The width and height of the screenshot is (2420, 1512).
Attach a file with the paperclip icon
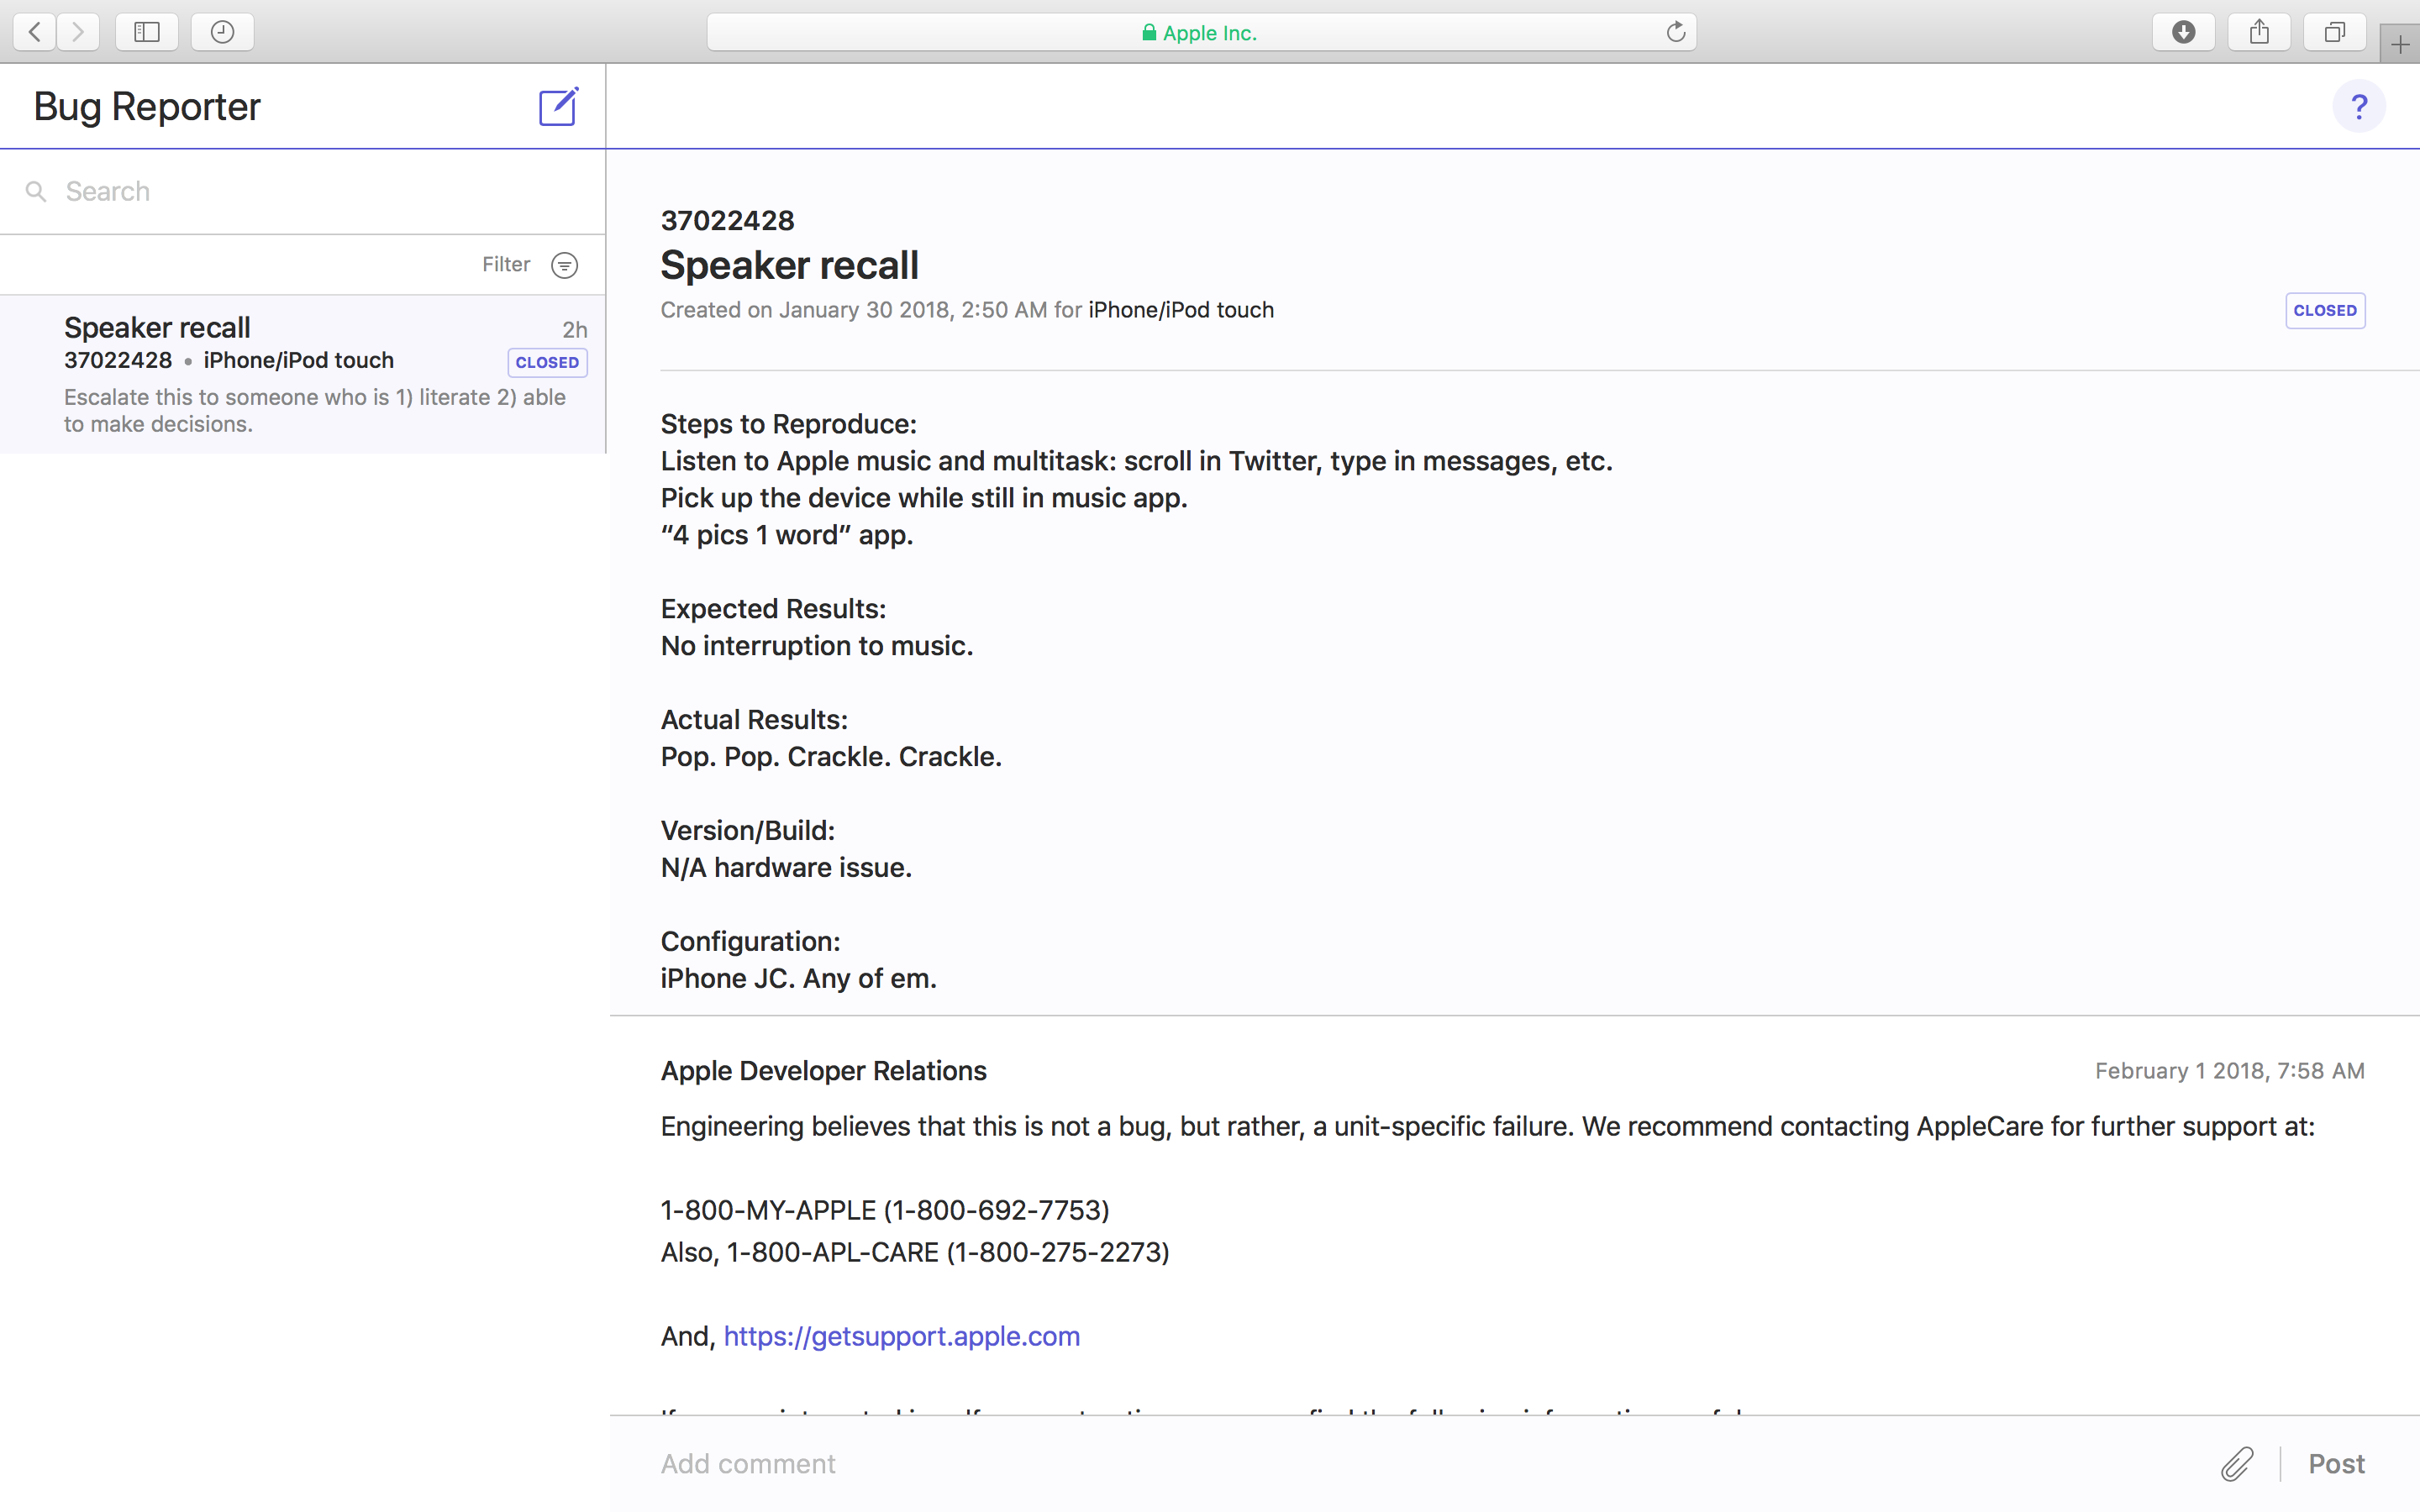tap(2237, 1464)
